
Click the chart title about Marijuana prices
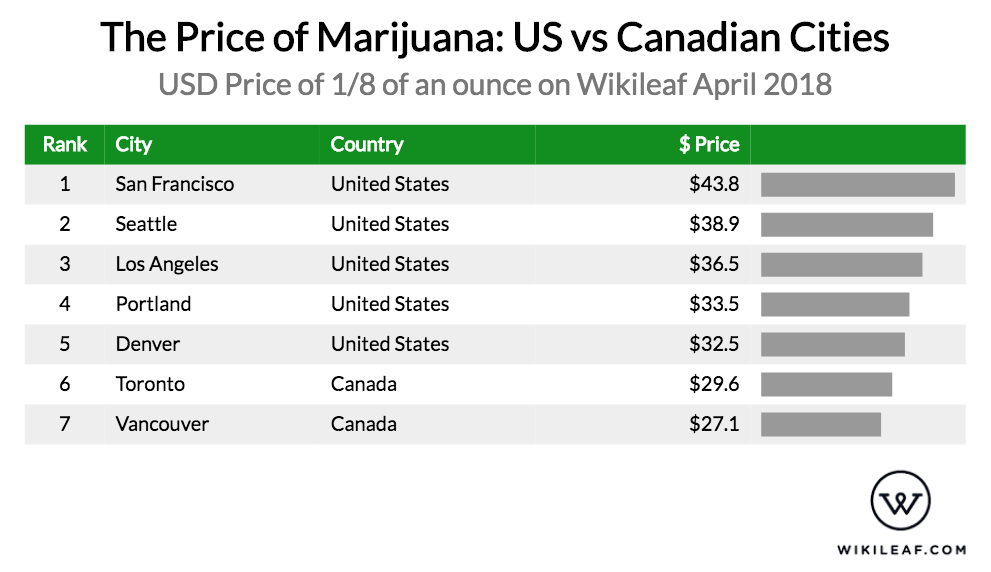(495, 37)
